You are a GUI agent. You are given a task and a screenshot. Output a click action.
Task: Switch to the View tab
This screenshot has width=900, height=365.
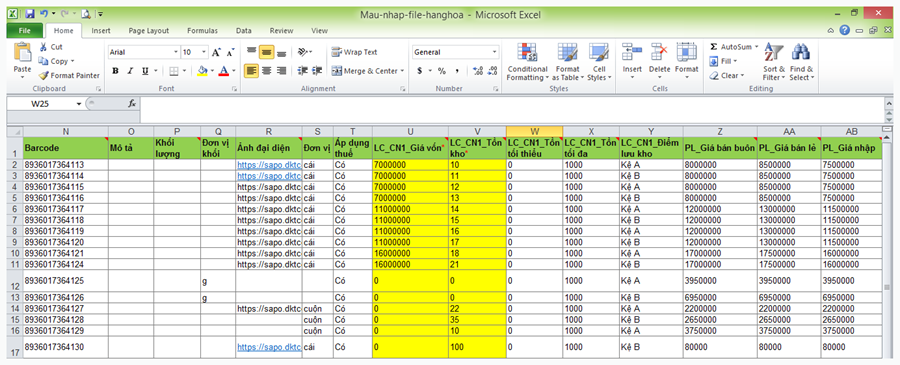(319, 31)
